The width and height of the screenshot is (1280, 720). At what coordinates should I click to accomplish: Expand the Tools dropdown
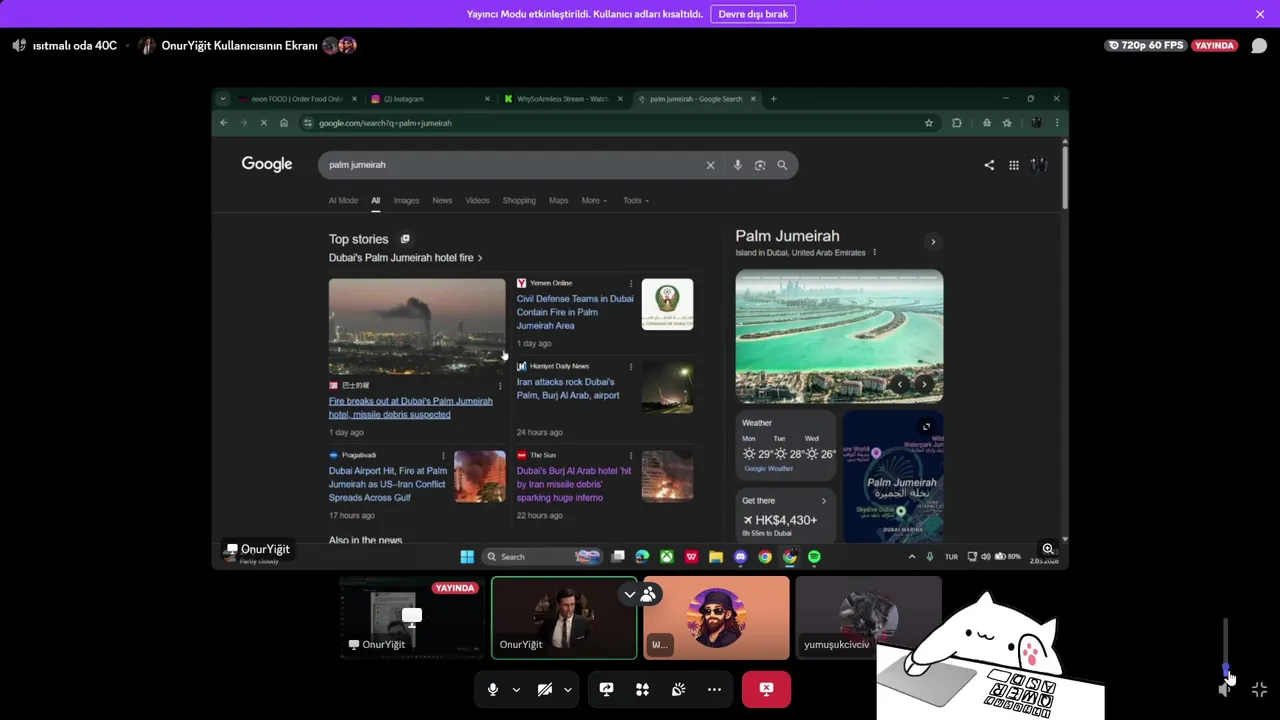(636, 200)
